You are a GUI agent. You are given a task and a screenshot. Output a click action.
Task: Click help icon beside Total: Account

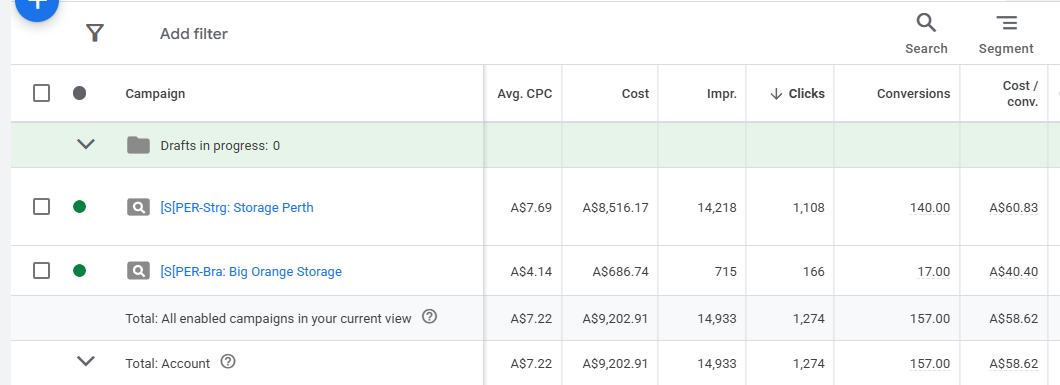coord(228,361)
